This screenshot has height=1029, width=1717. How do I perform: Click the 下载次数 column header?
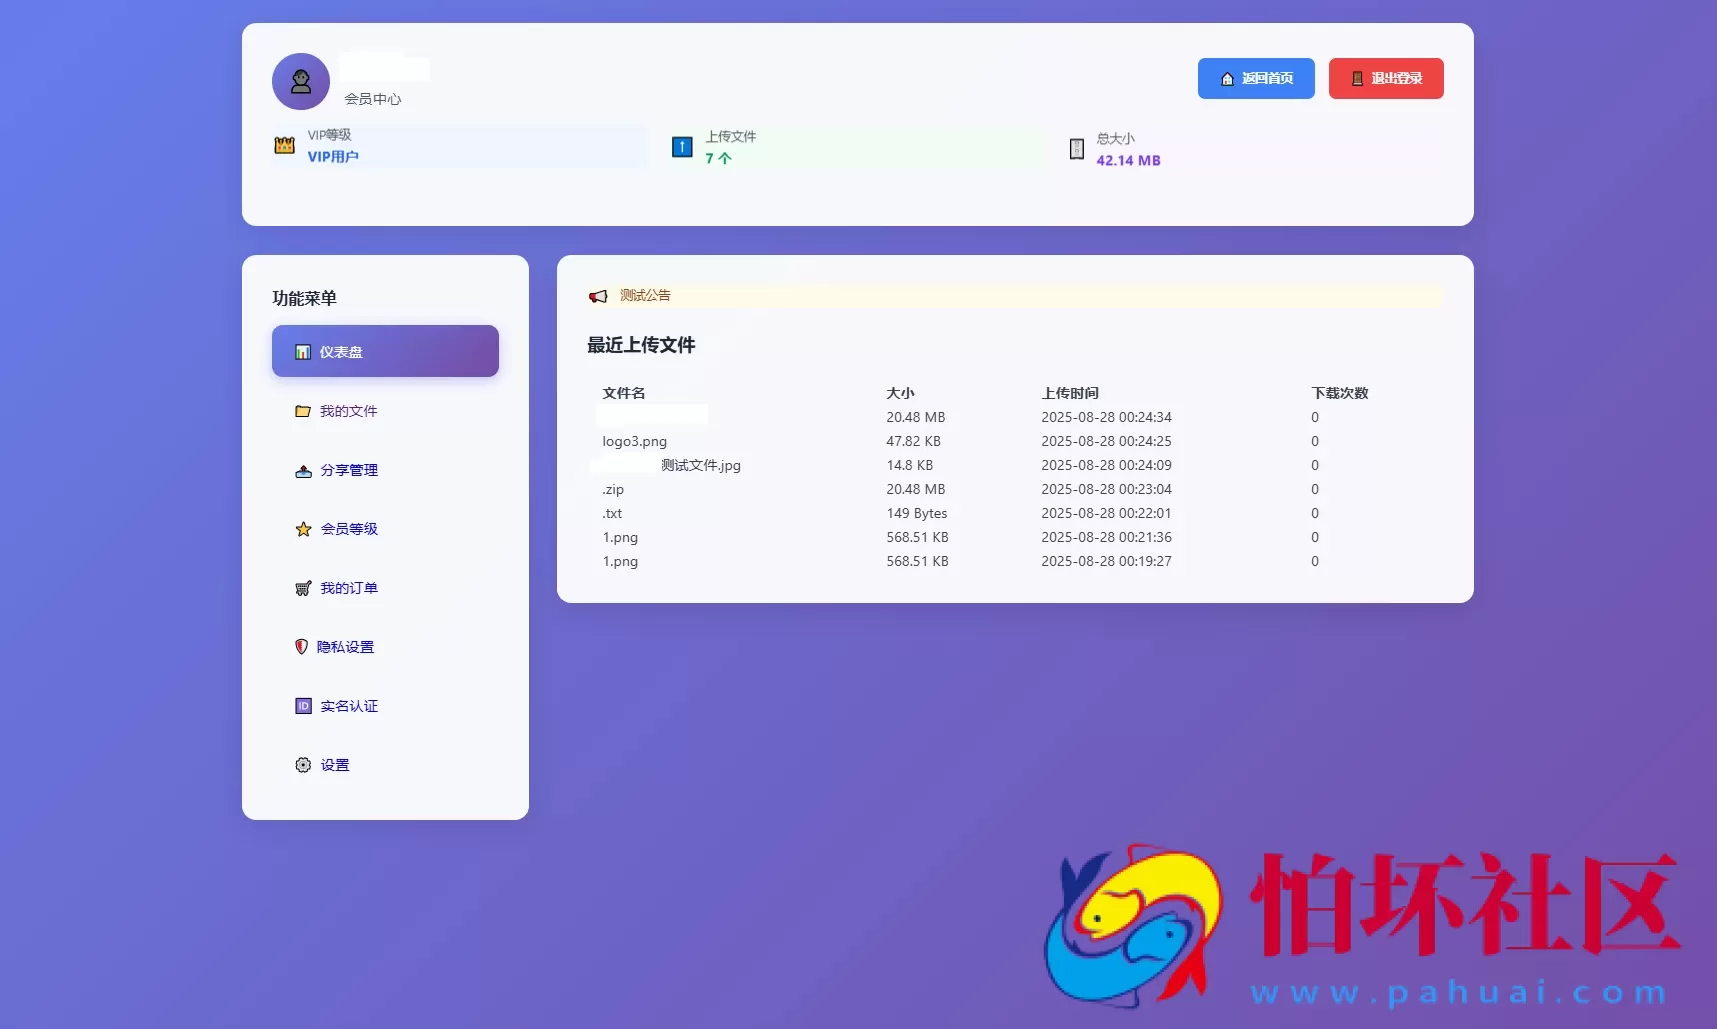(1341, 393)
